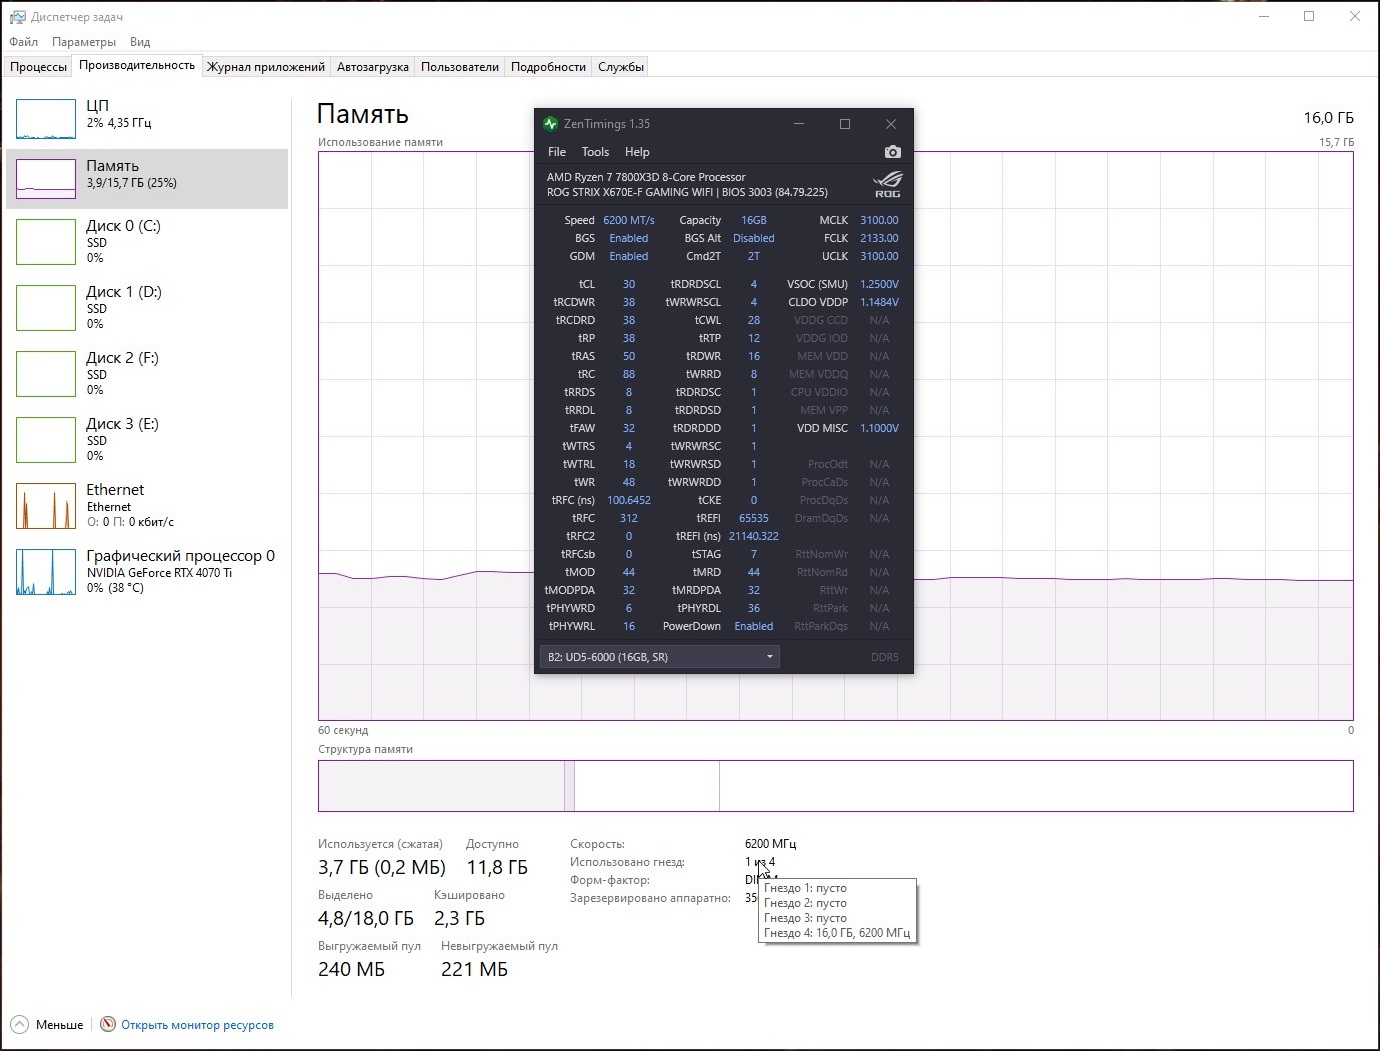Click the PowerDown value Enabled

[x=754, y=626]
